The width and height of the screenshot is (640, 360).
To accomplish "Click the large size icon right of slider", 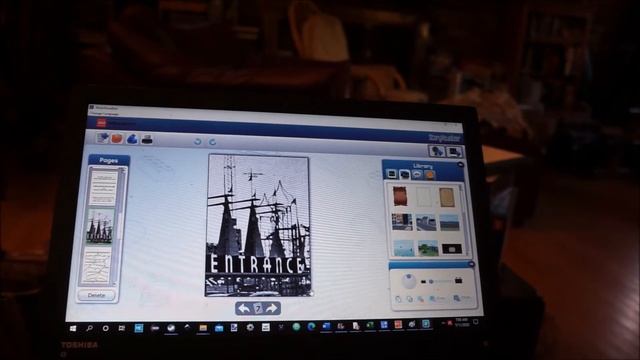I will click(459, 280).
